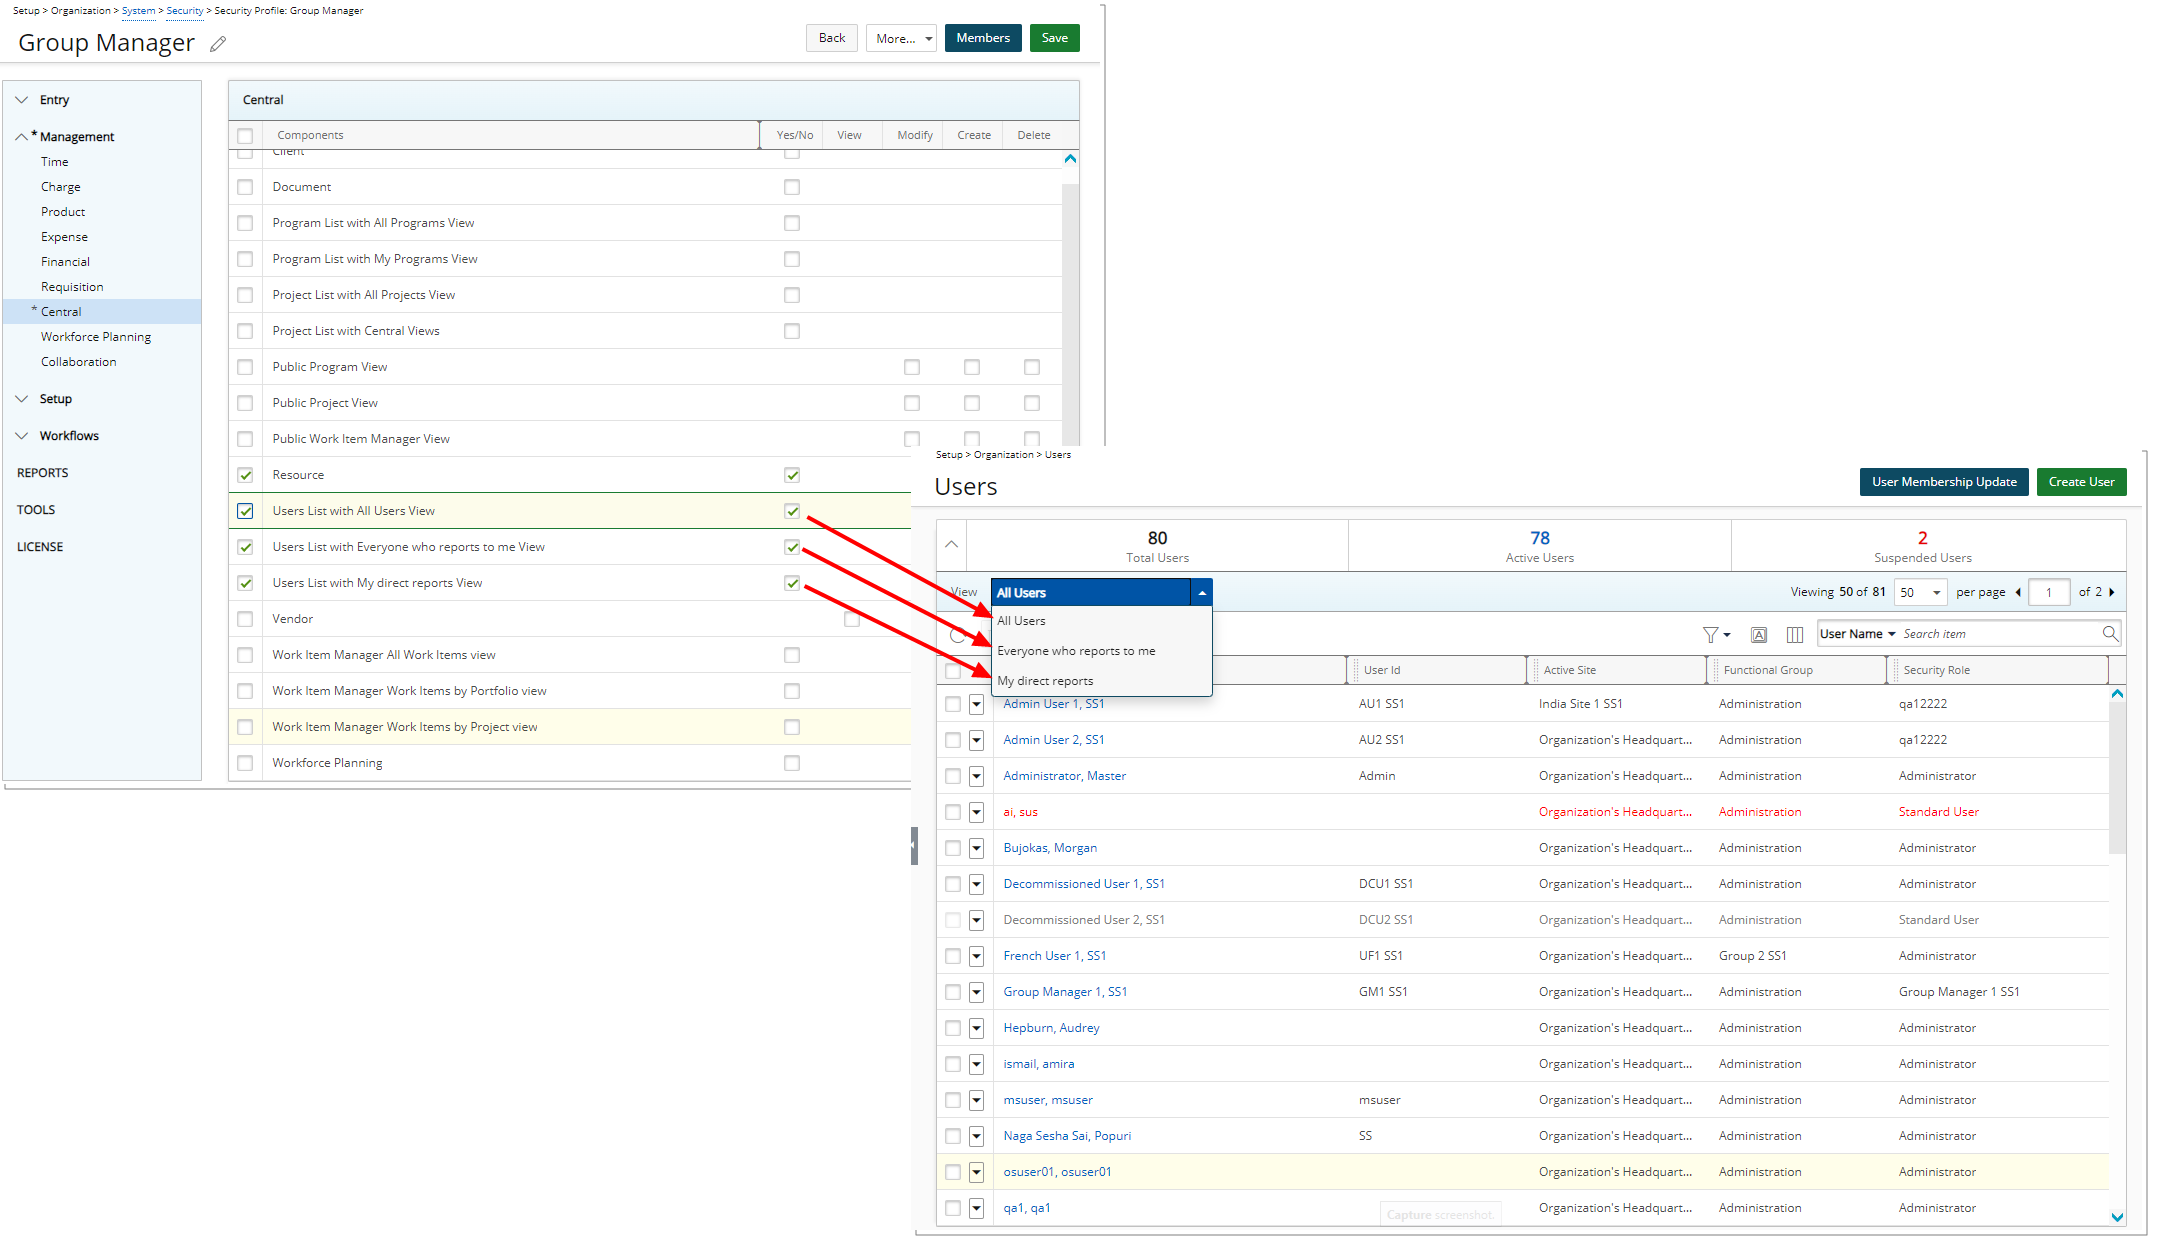Select 'My direct reports' in view list
This screenshot has height=1247, width=2159.
pos(1045,681)
